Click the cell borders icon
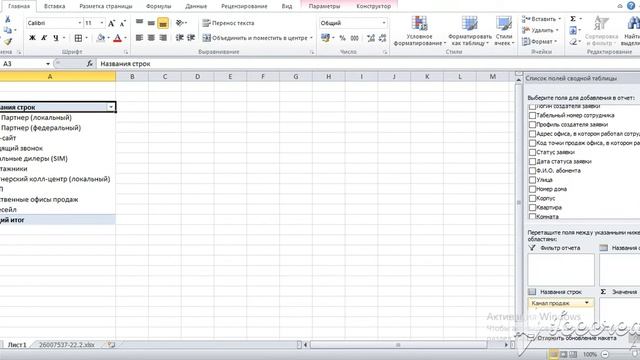Image resolution: width=640 pixels, height=360 pixels. click(78, 38)
